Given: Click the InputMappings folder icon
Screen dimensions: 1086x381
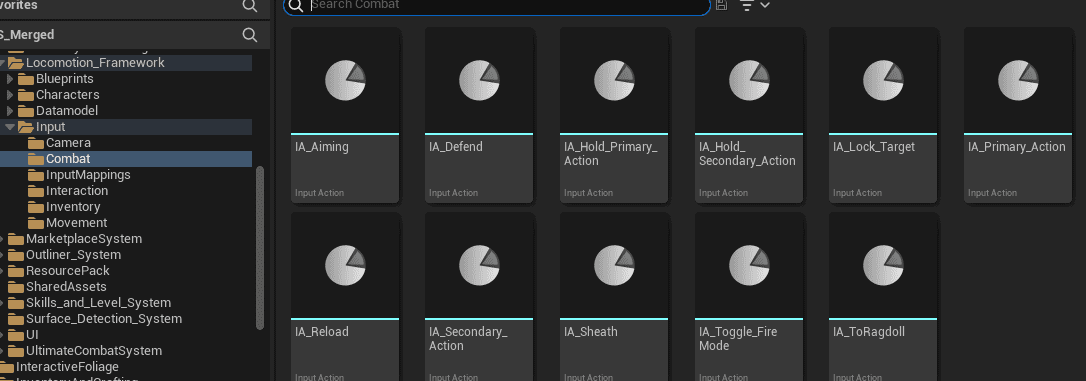Looking at the screenshot, I should [x=35, y=175].
